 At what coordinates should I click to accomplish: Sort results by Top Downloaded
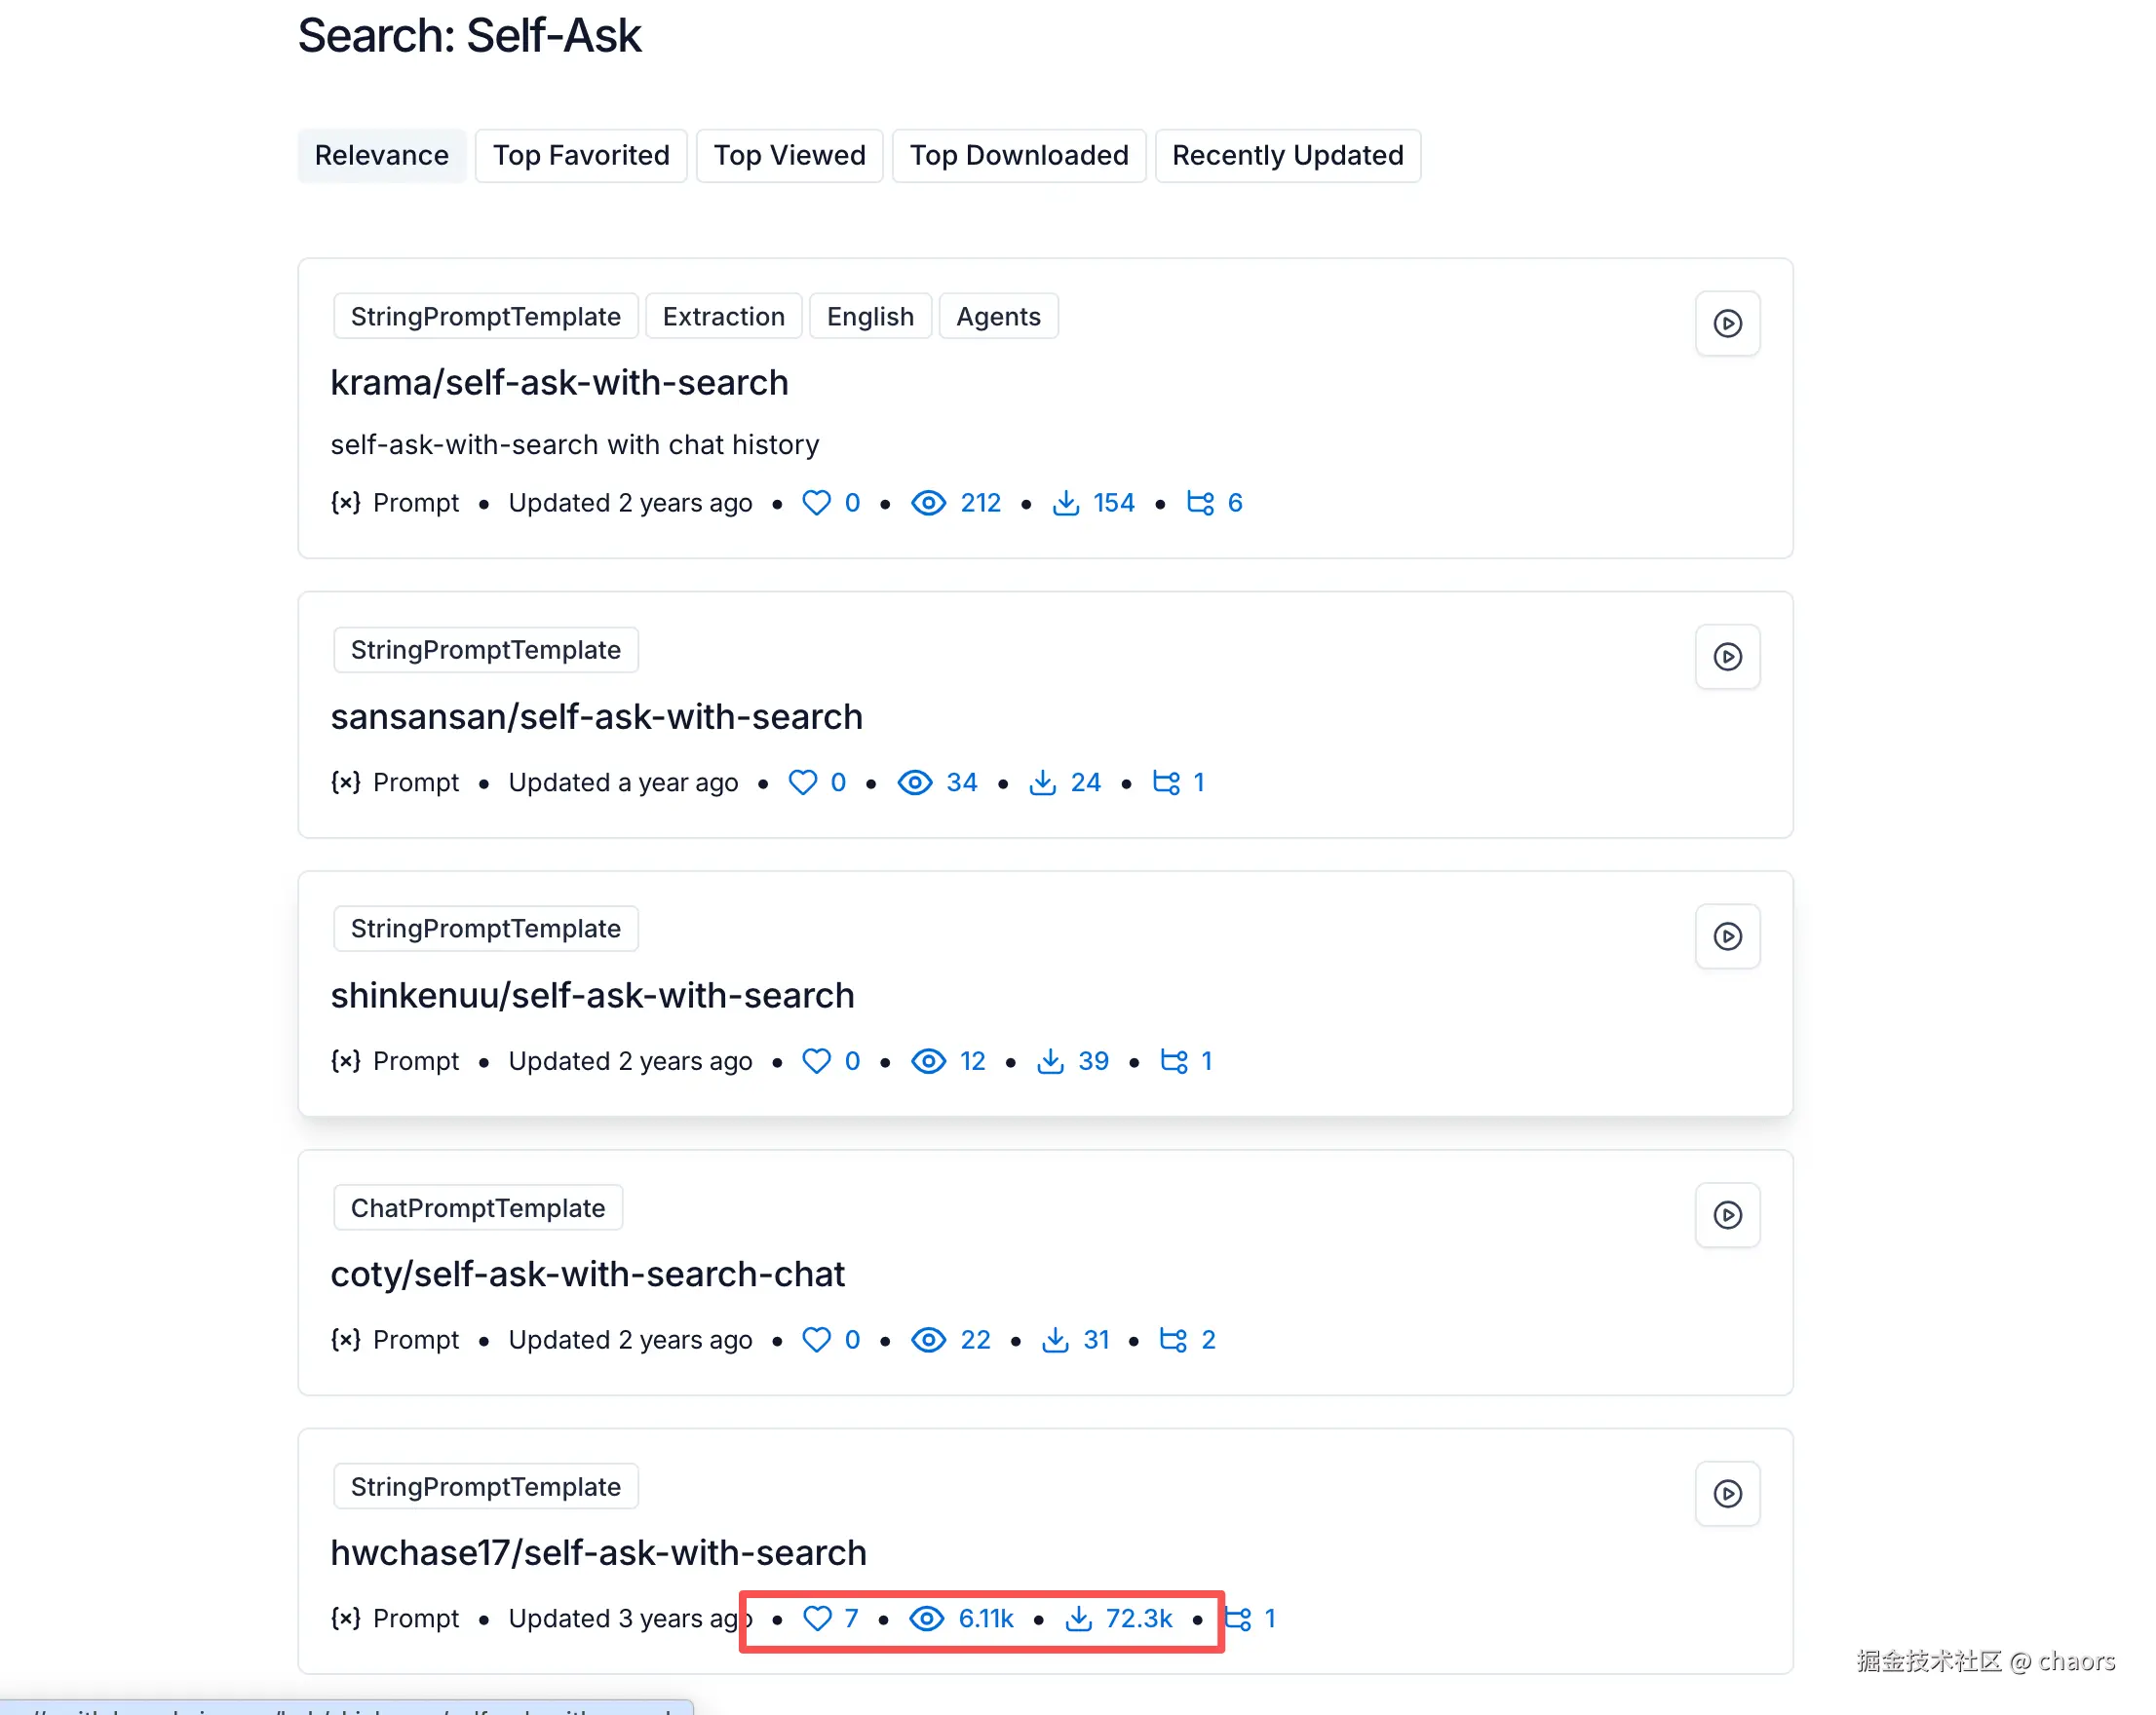point(1018,155)
